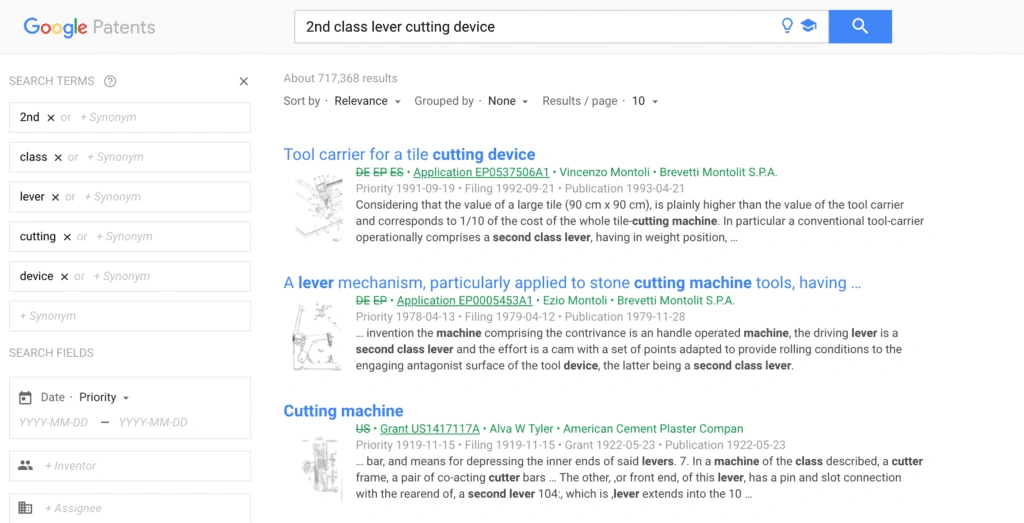Click the calendar date icon

pyautogui.click(x=25, y=397)
